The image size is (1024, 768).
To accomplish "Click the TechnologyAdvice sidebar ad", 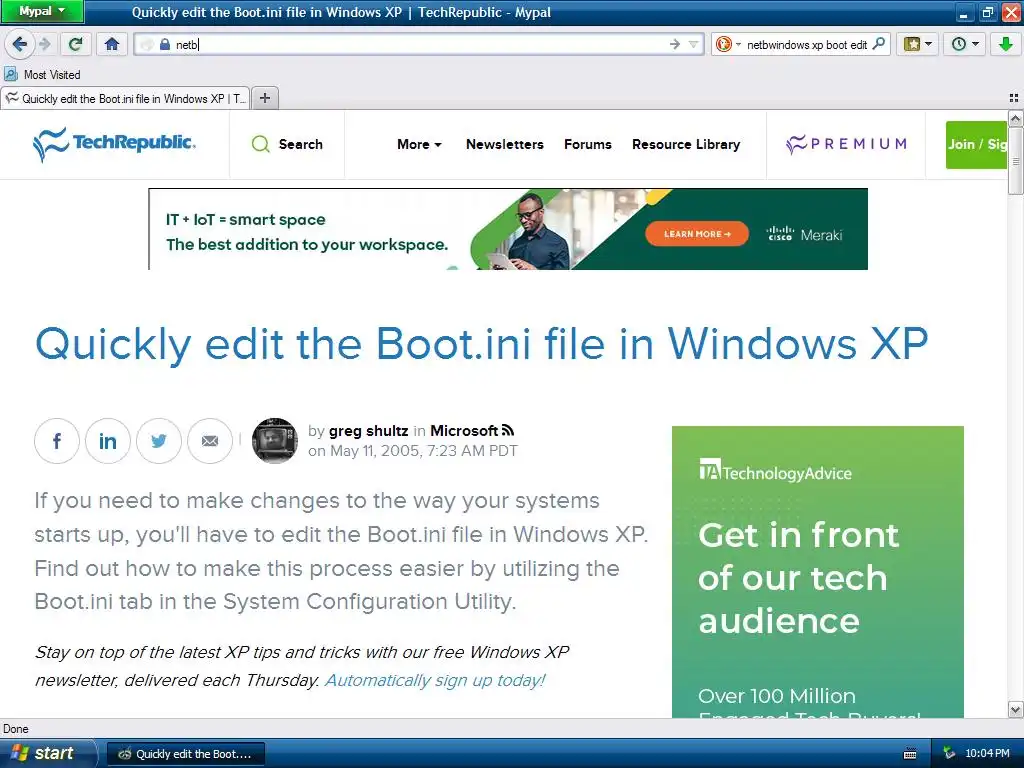I will pos(818,572).
